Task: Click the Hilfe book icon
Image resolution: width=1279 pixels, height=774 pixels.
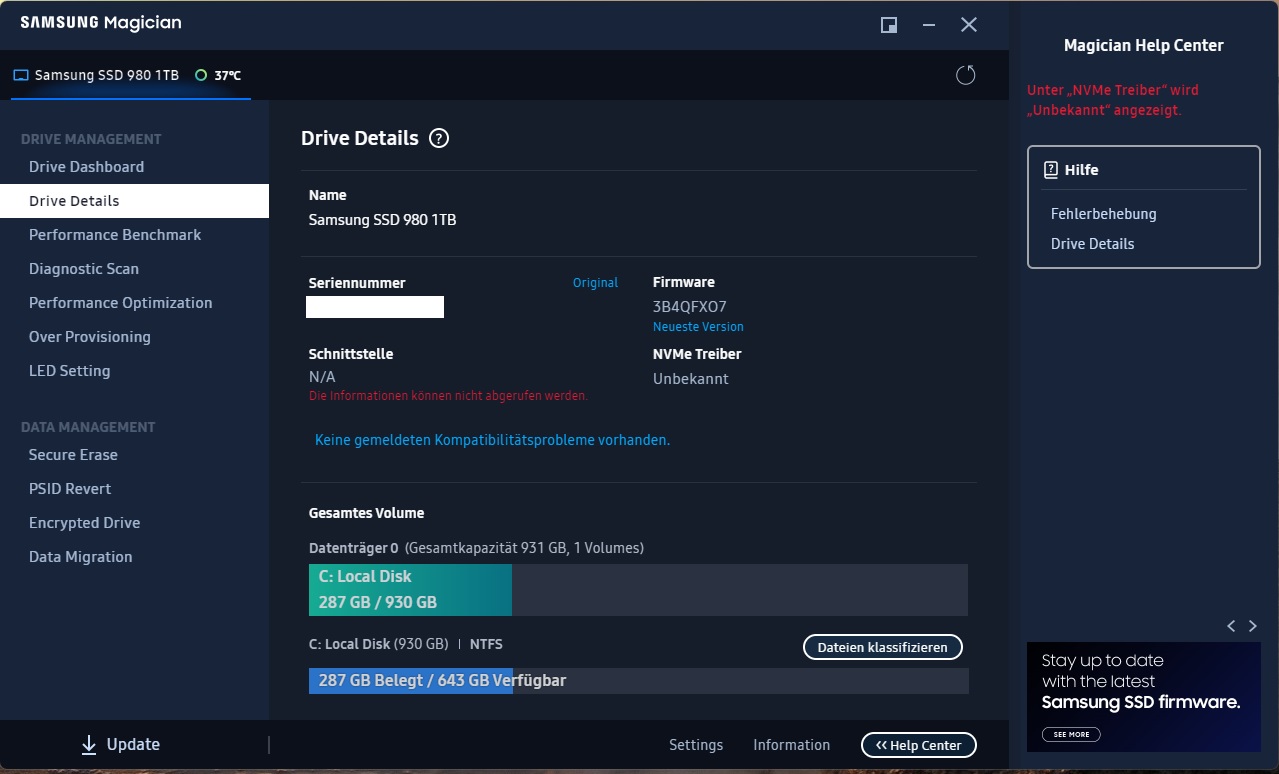Action: [x=1051, y=170]
